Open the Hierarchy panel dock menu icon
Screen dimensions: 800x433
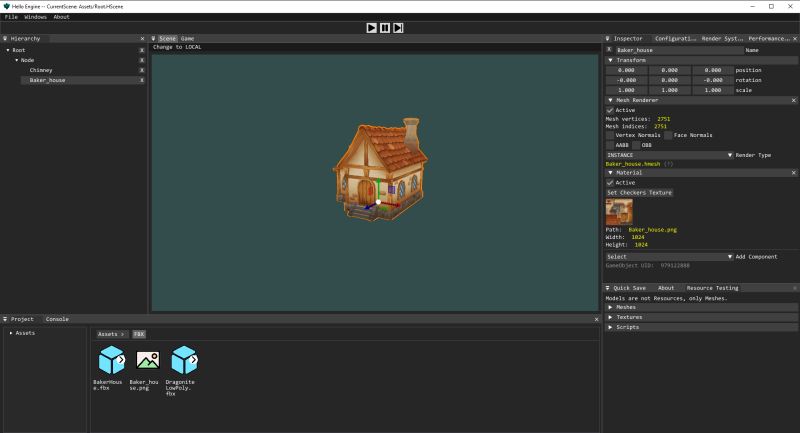5,39
